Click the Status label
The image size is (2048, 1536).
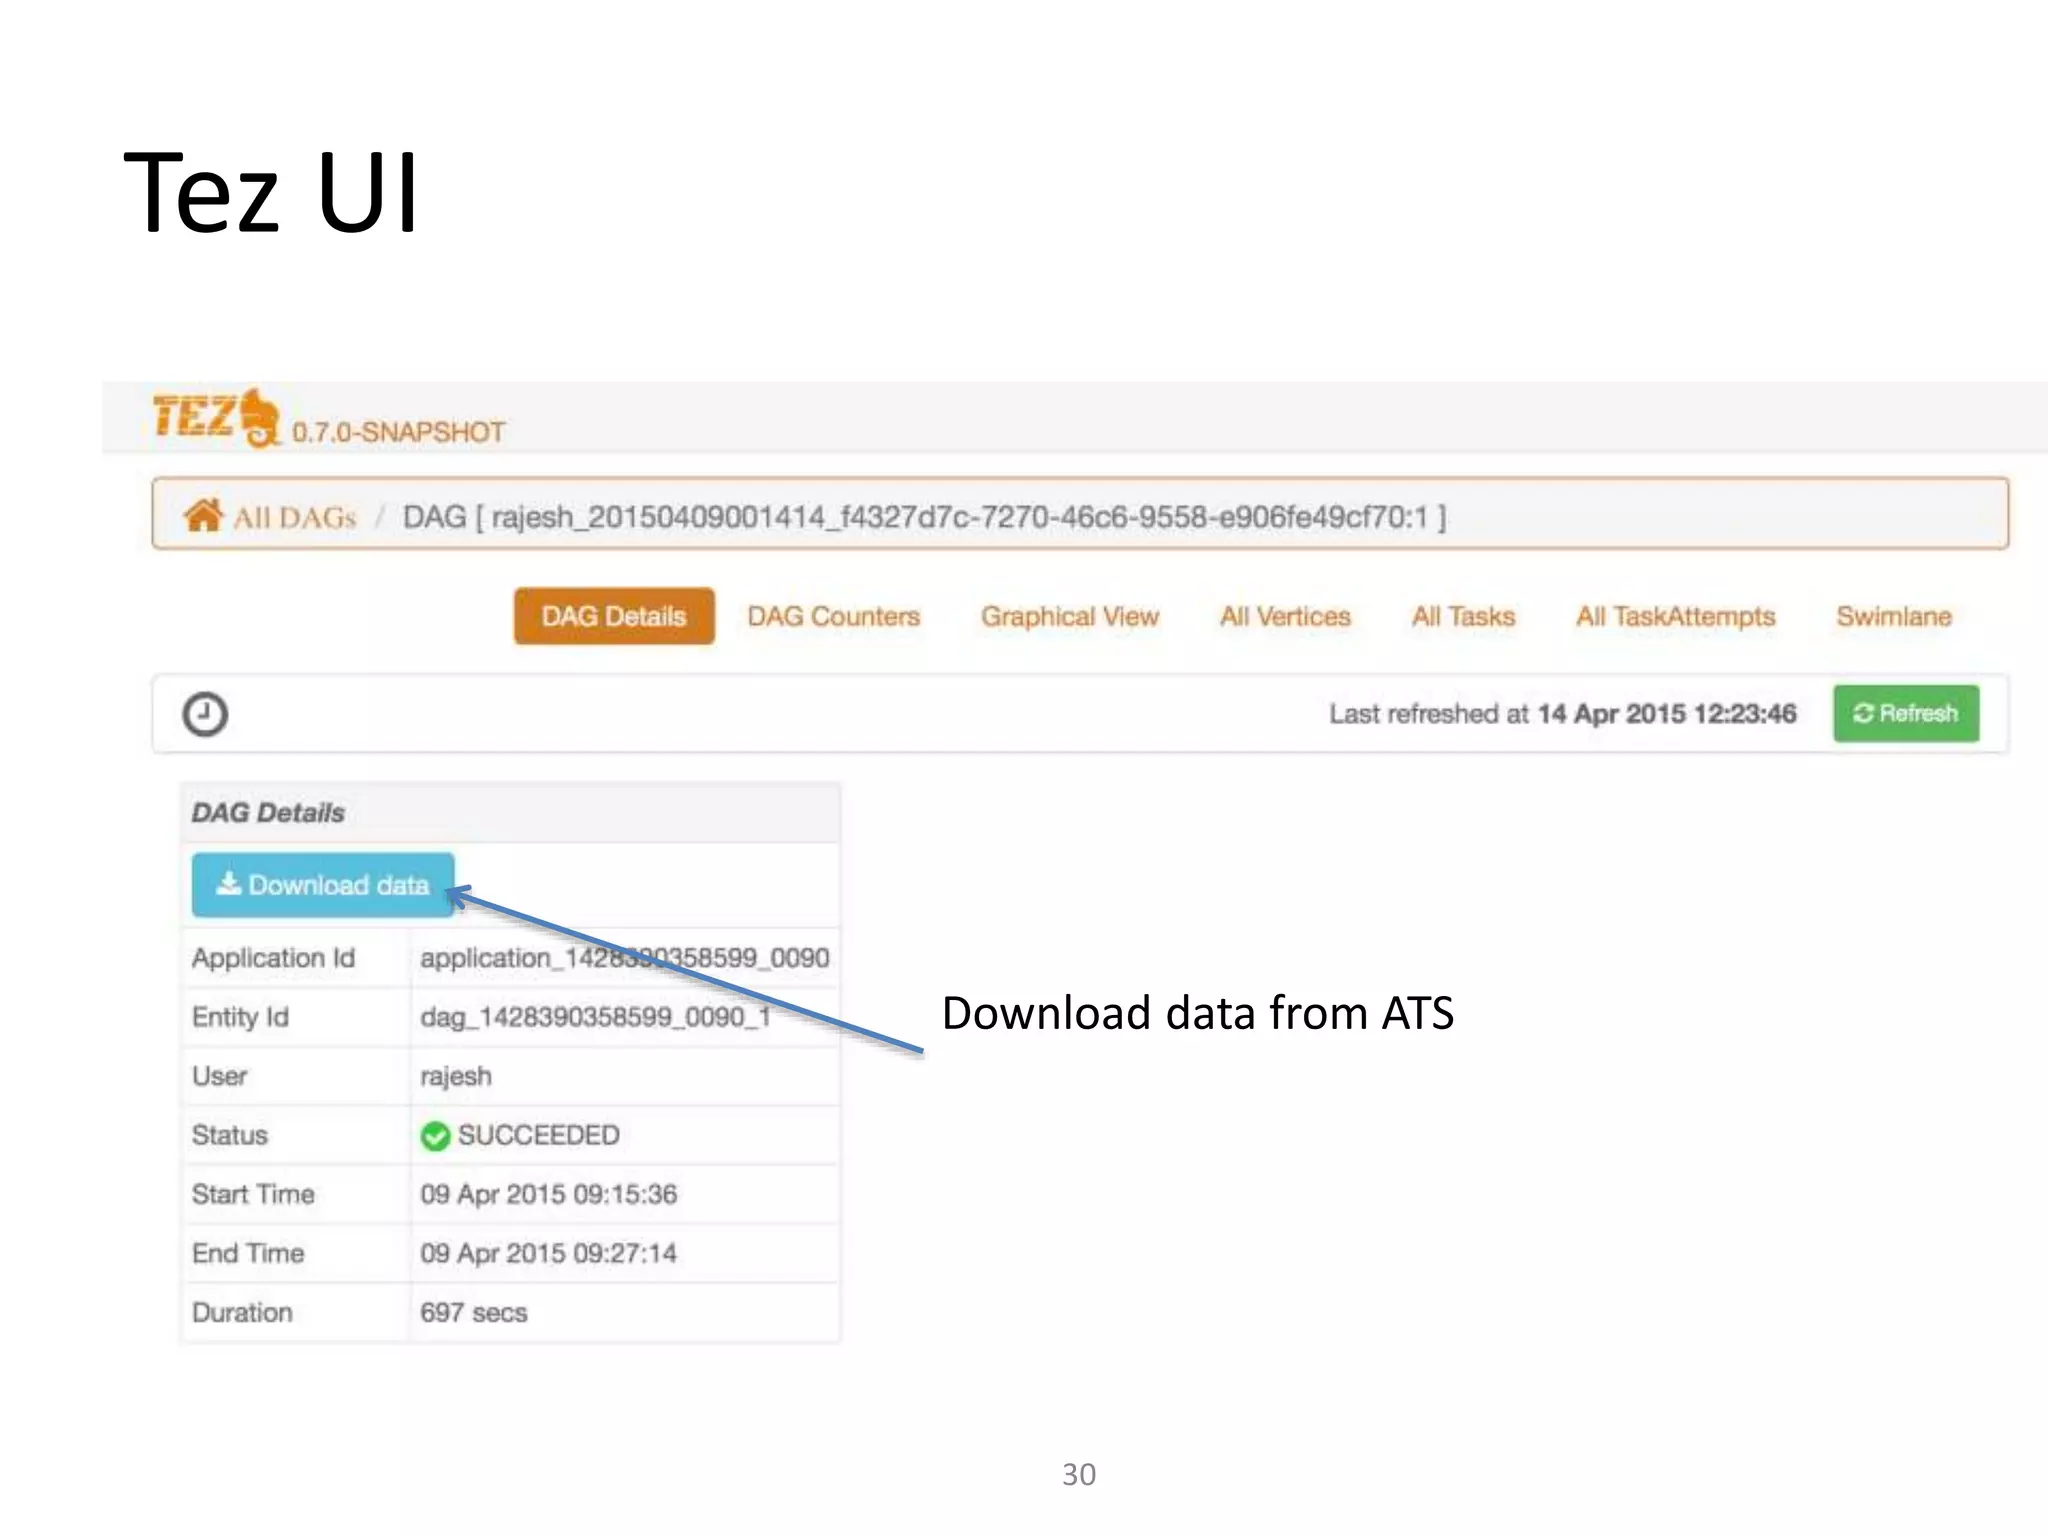[230, 1135]
